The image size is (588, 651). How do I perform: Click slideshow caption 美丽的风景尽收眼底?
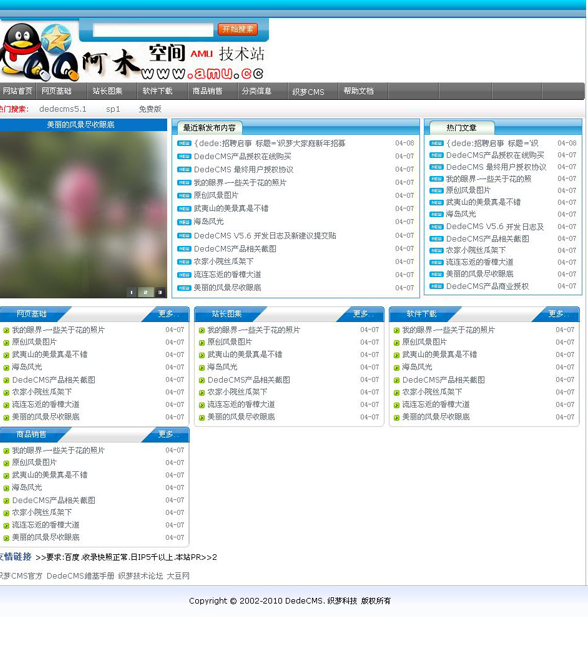tap(81, 125)
